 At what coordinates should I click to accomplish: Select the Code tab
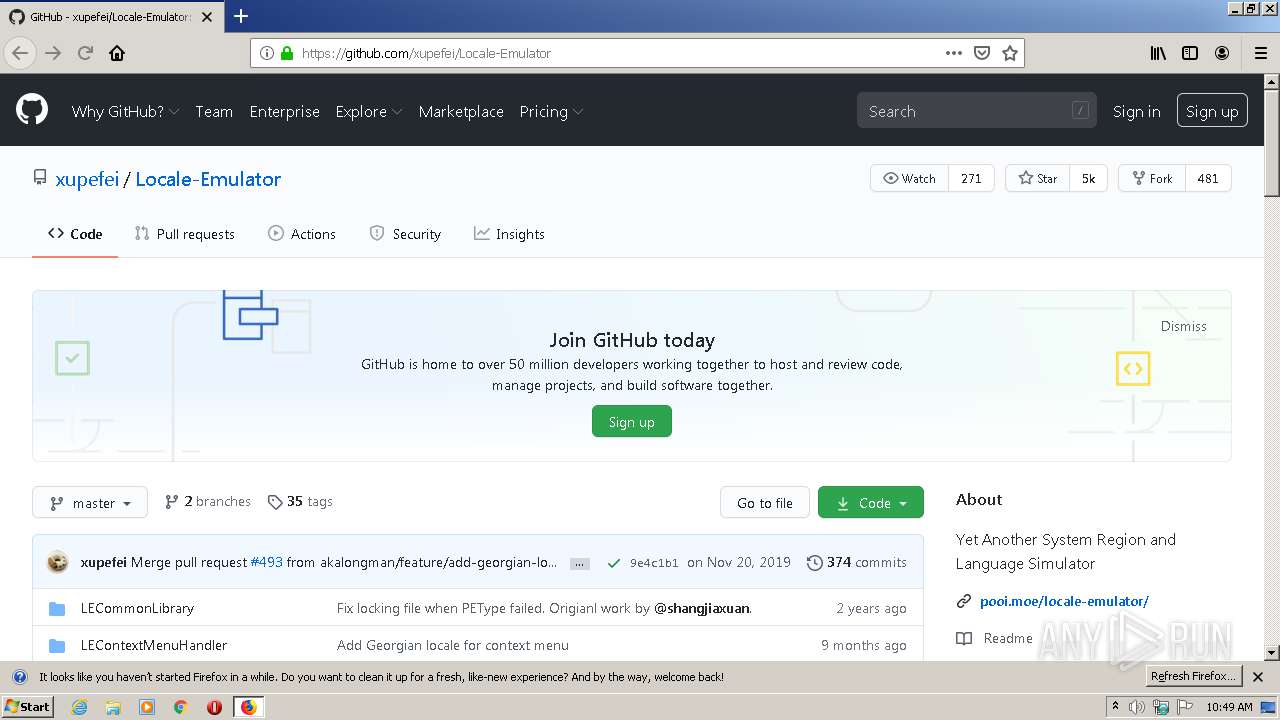tap(75, 234)
